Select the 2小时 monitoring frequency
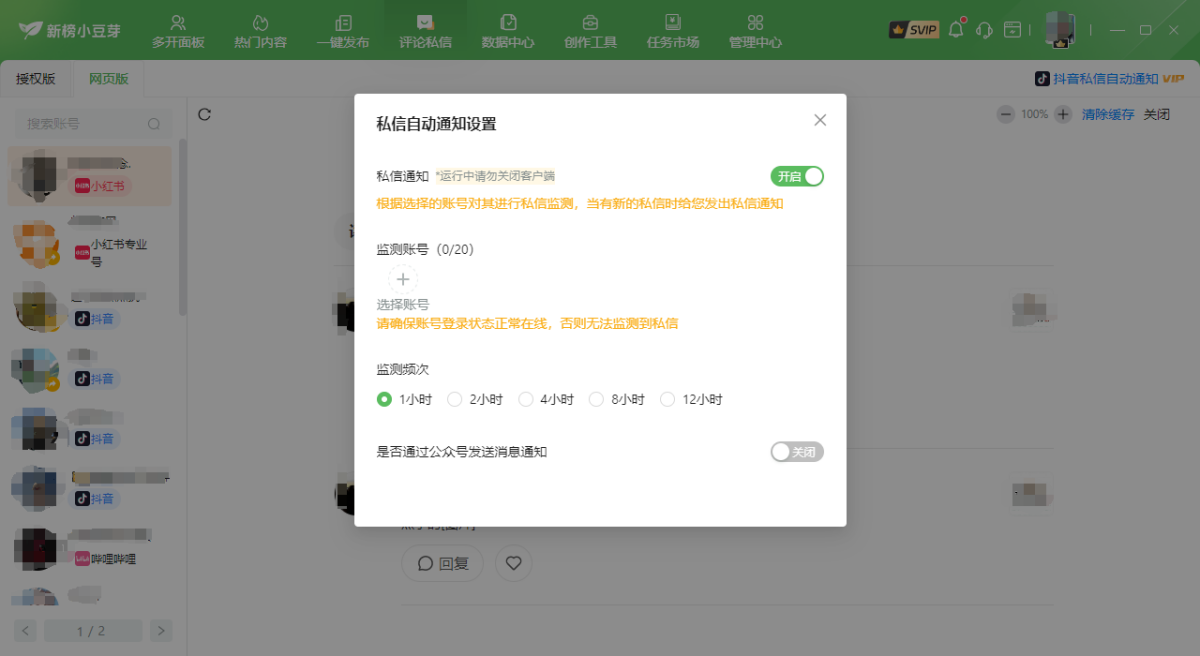Viewport: 1200px width, 656px height. tap(455, 399)
